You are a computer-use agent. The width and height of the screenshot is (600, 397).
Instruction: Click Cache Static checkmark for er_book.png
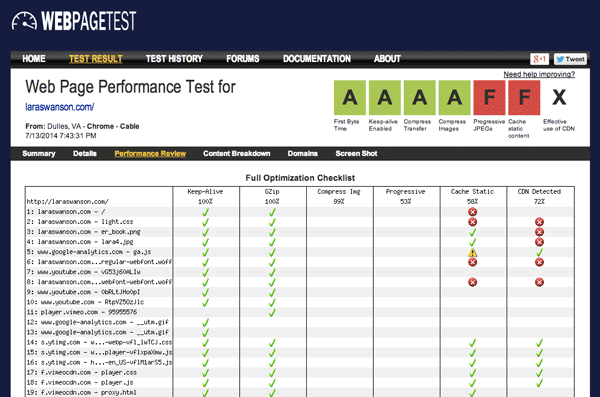[473, 232]
